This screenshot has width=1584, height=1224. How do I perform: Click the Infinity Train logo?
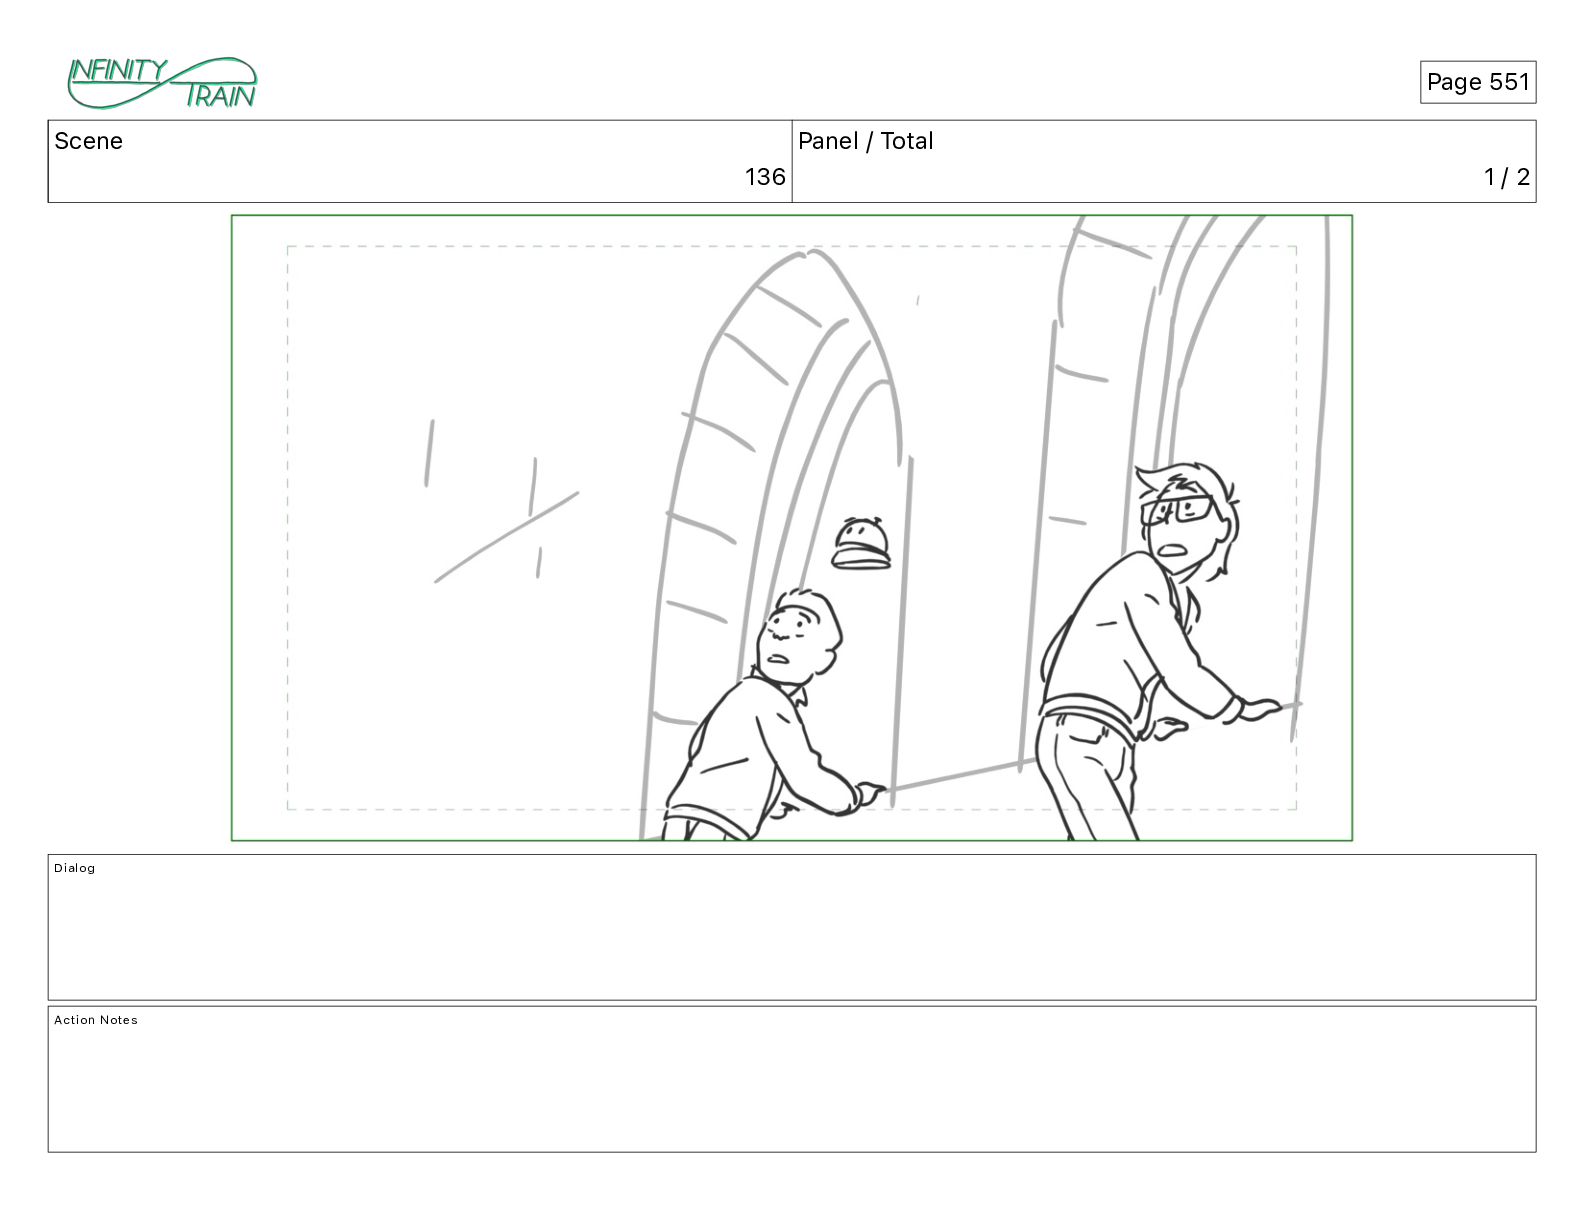click(x=162, y=83)
